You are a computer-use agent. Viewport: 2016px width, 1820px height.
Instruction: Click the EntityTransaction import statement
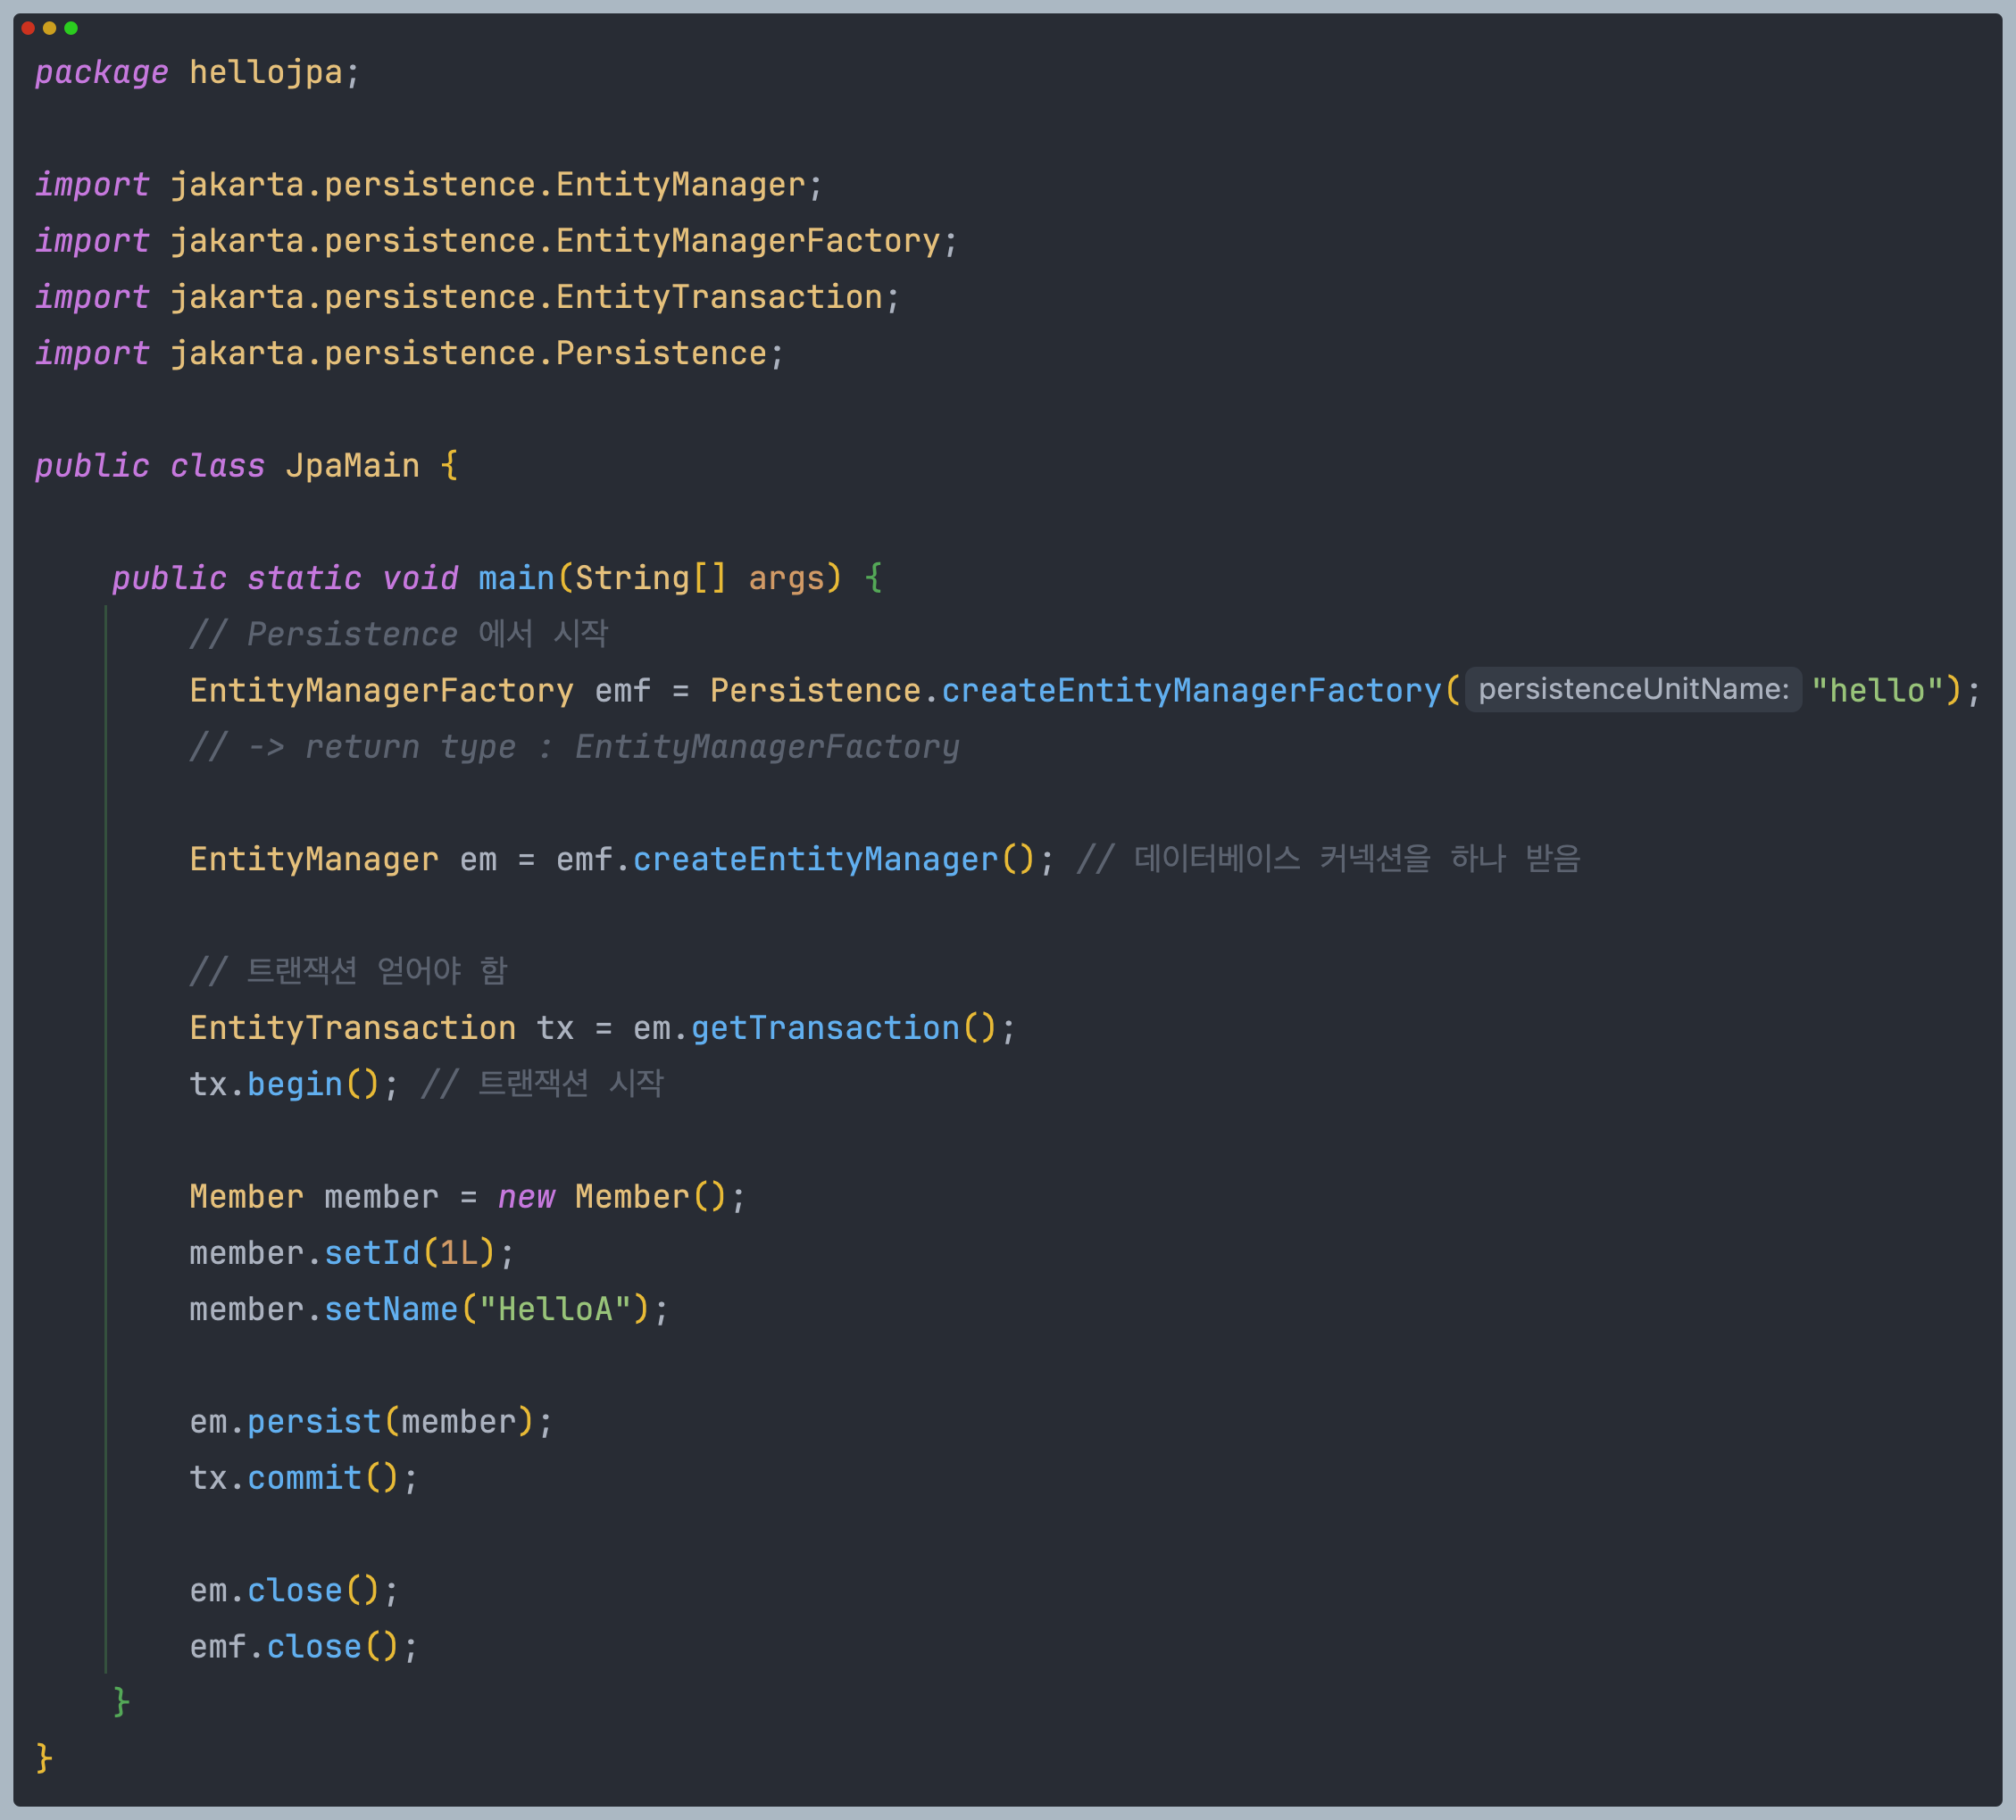[467, 297]
